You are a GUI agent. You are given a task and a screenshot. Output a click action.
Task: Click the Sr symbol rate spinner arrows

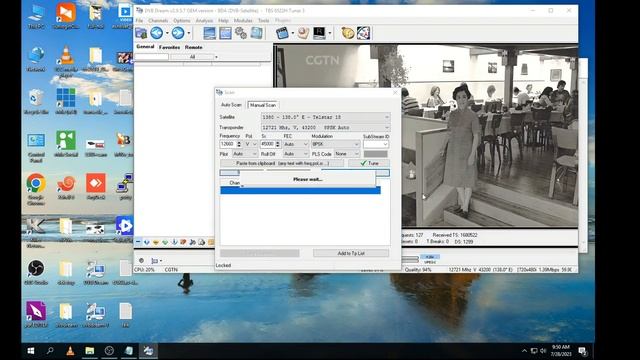(278, 144)
